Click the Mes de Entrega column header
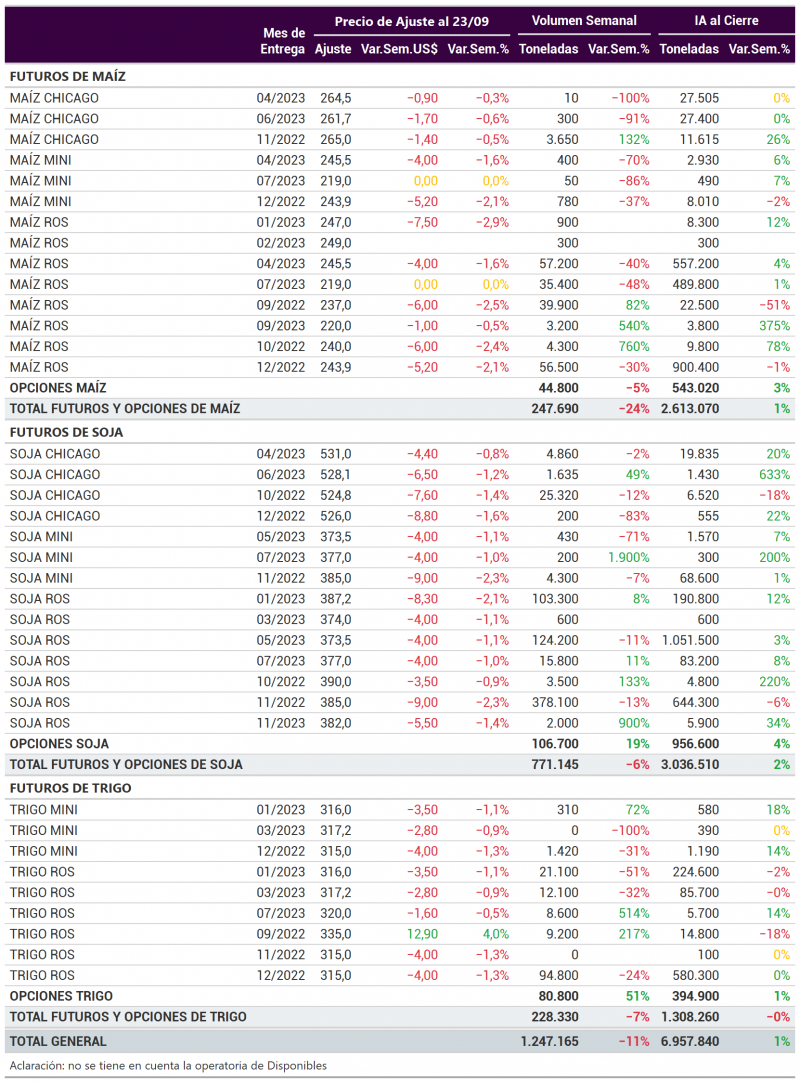 click(x=282, y=41)
